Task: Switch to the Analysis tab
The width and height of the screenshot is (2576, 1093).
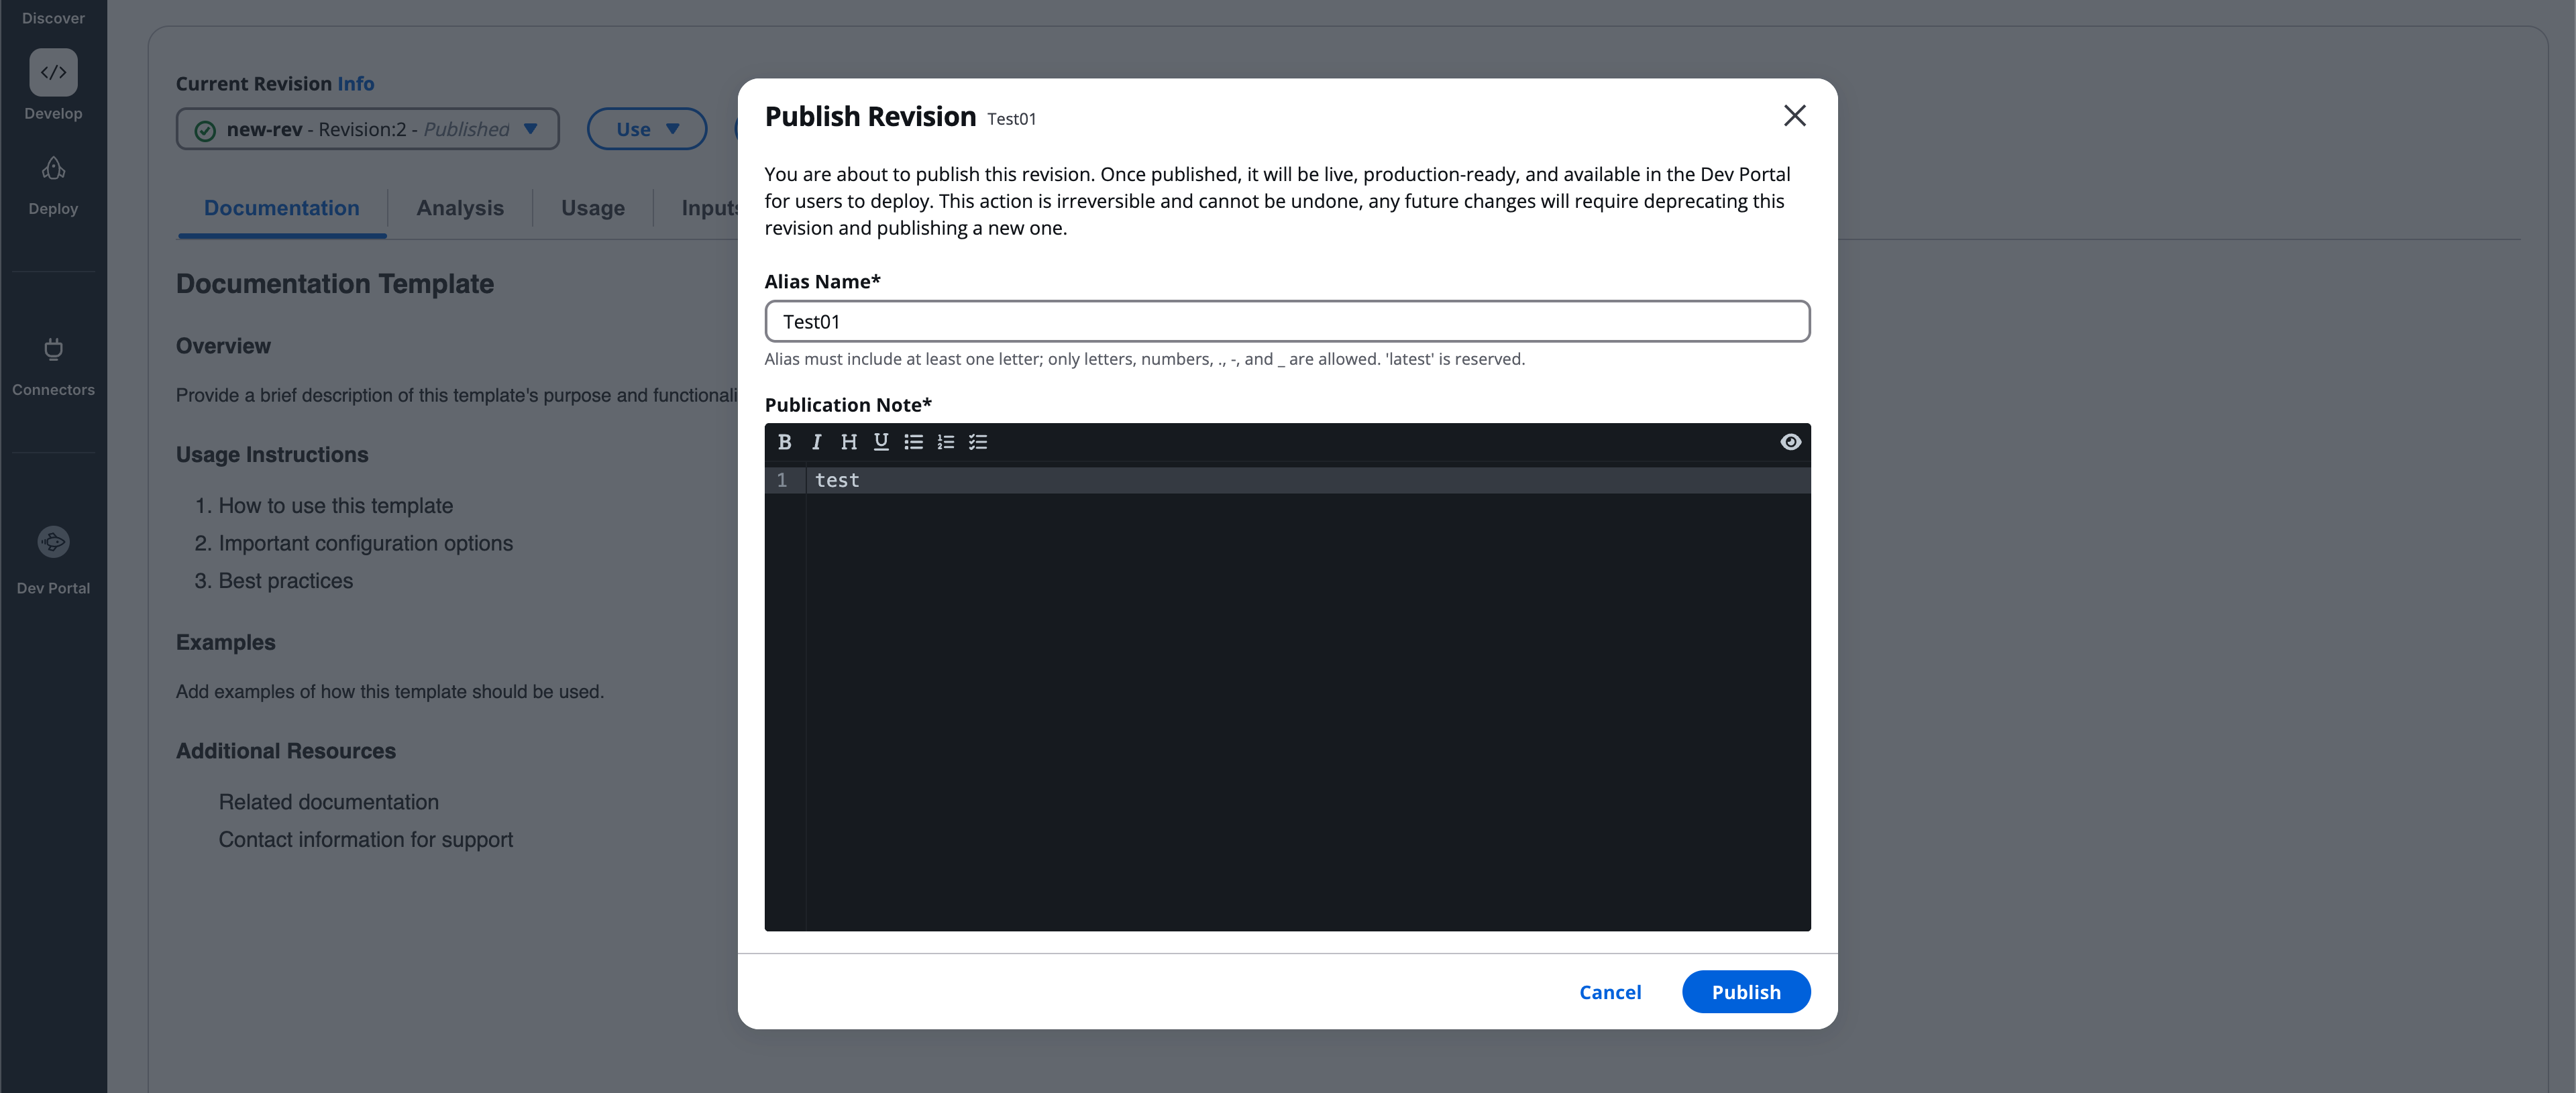Action: tap(459, 208)
